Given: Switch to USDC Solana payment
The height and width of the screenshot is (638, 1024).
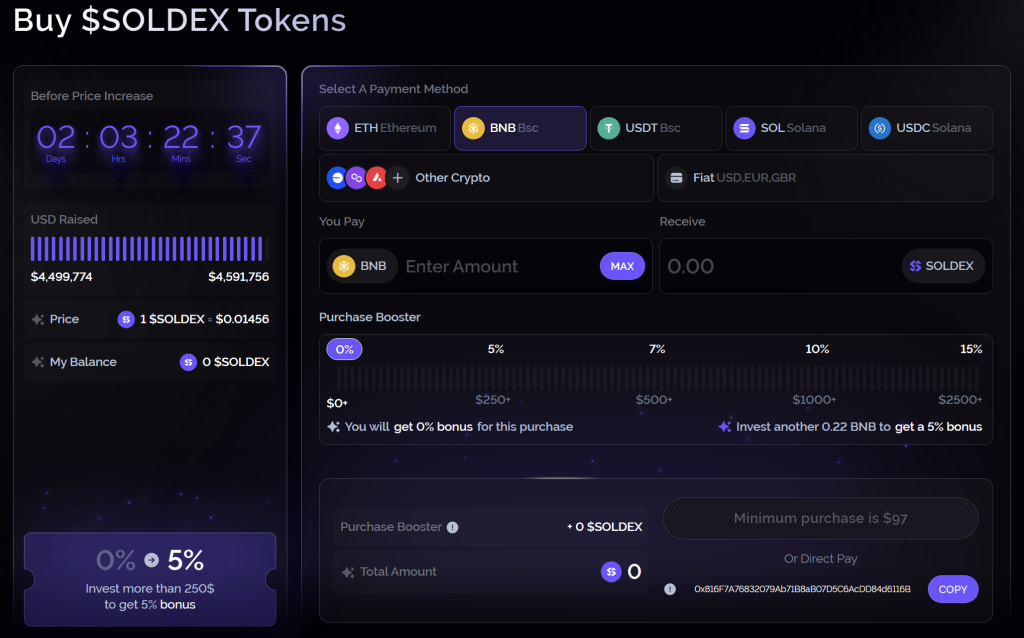Looking at the screenshot, I should coord(926,128).
